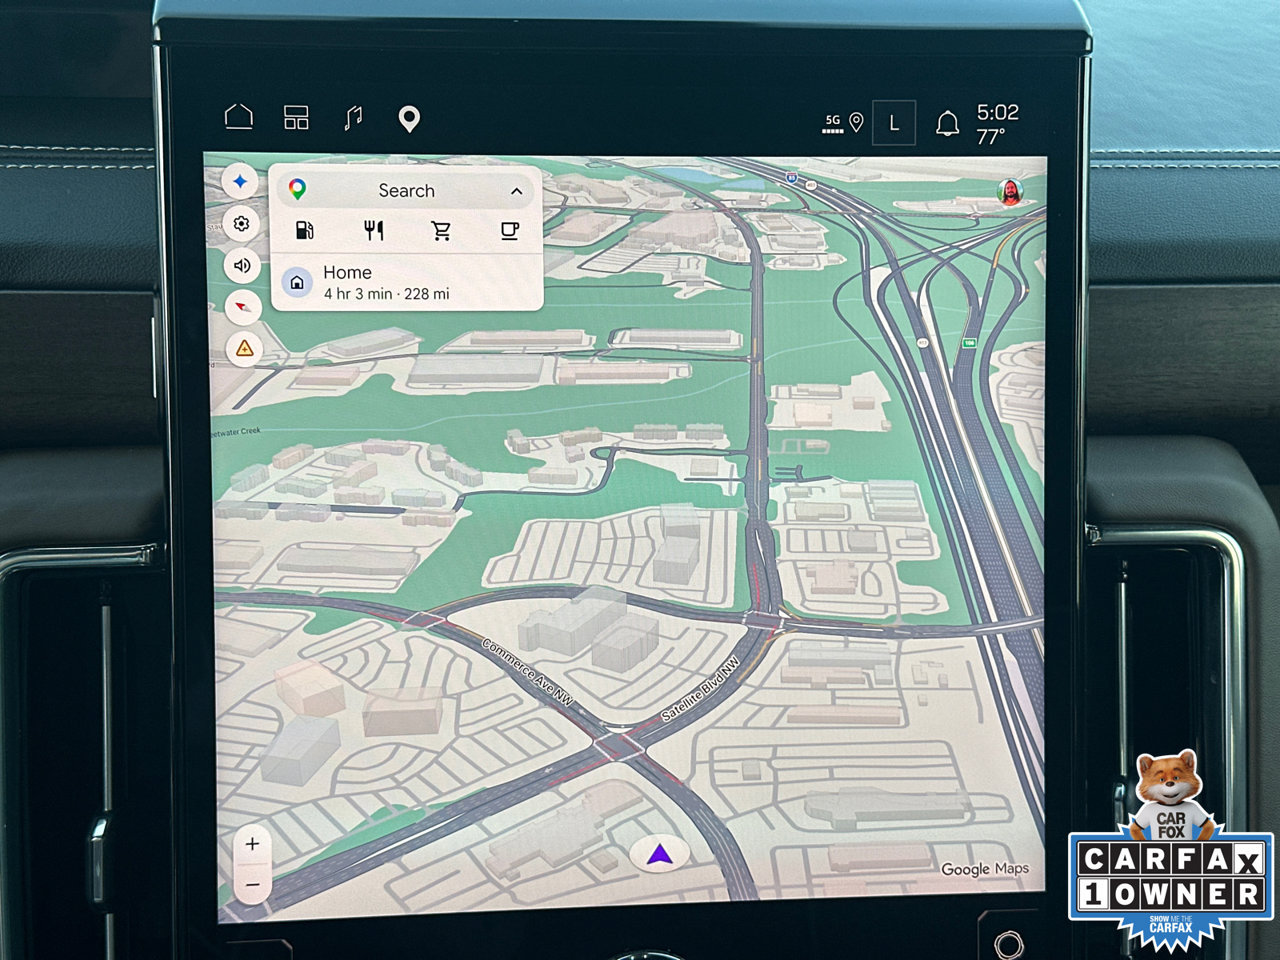Open Google Maps settings gear
The height and width of the screenshot is (960, 1280).
tap(241, 224)
